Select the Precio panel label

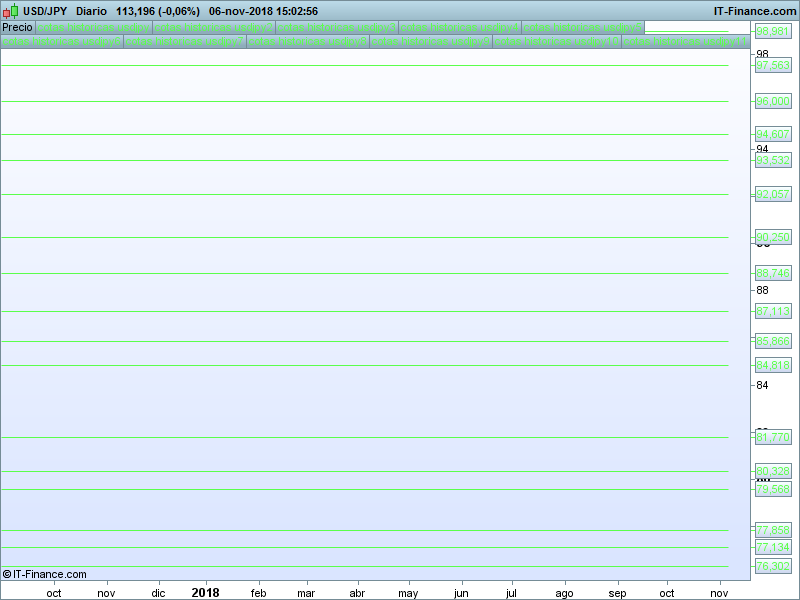(17, 27)
